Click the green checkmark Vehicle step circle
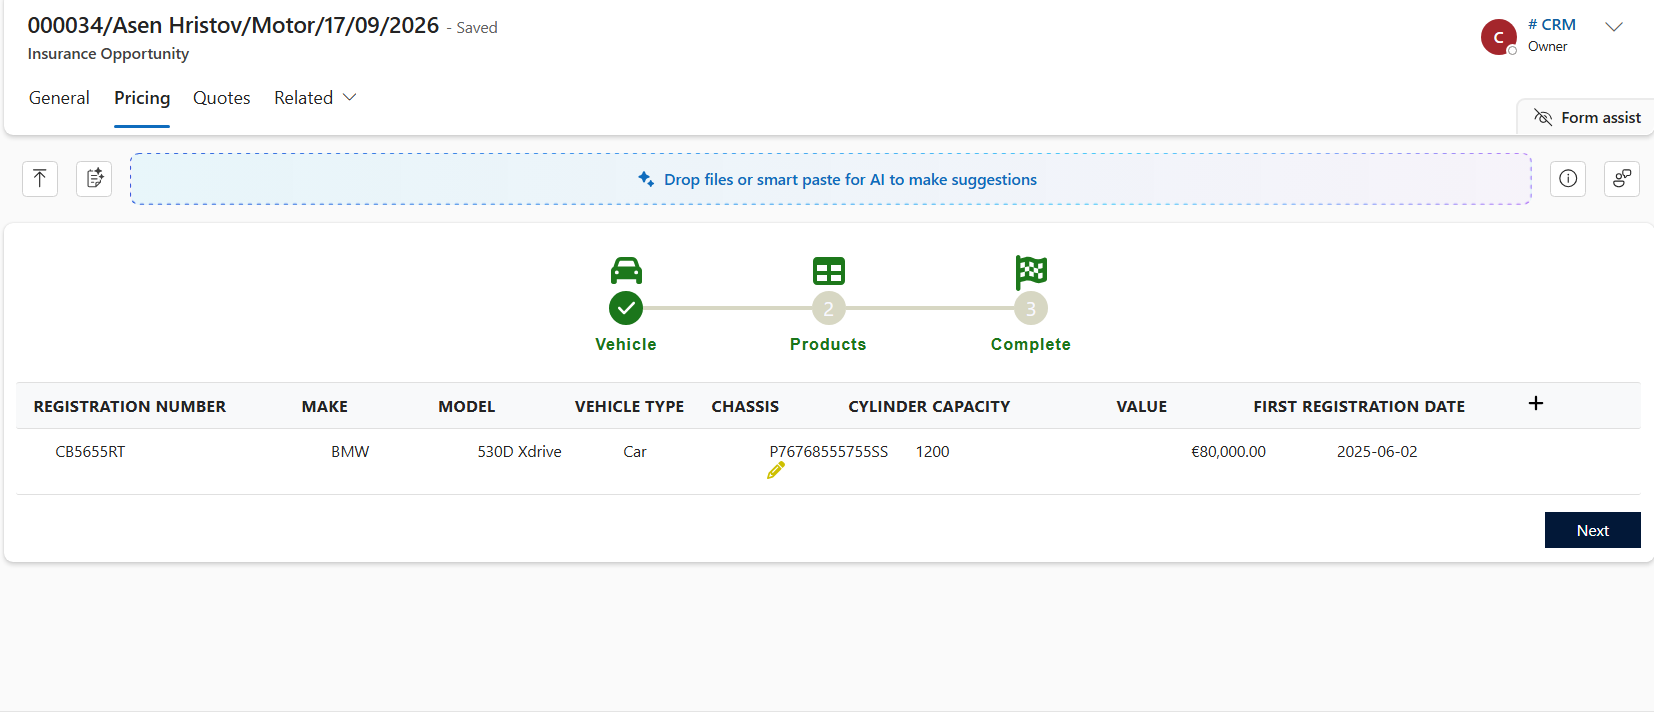Viewport: 1654px width, 712px height. point(626,308)
